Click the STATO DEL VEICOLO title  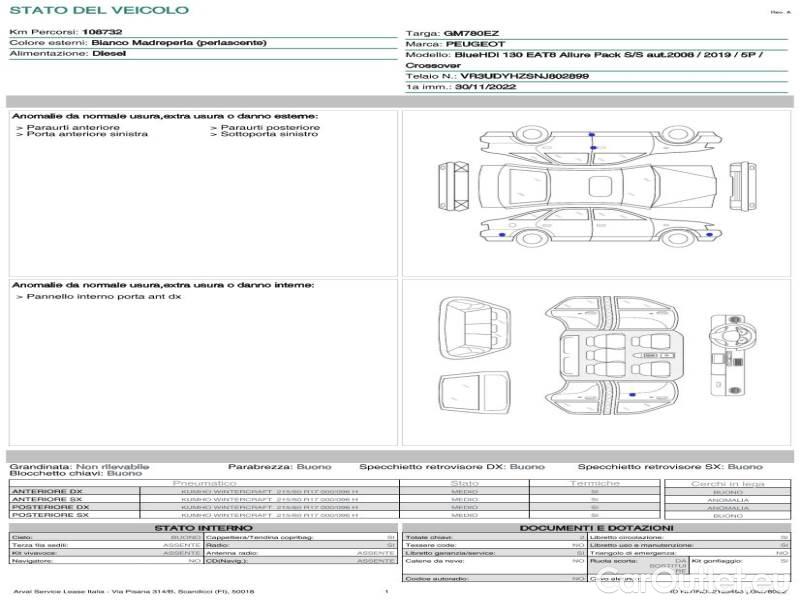[98, 10]
